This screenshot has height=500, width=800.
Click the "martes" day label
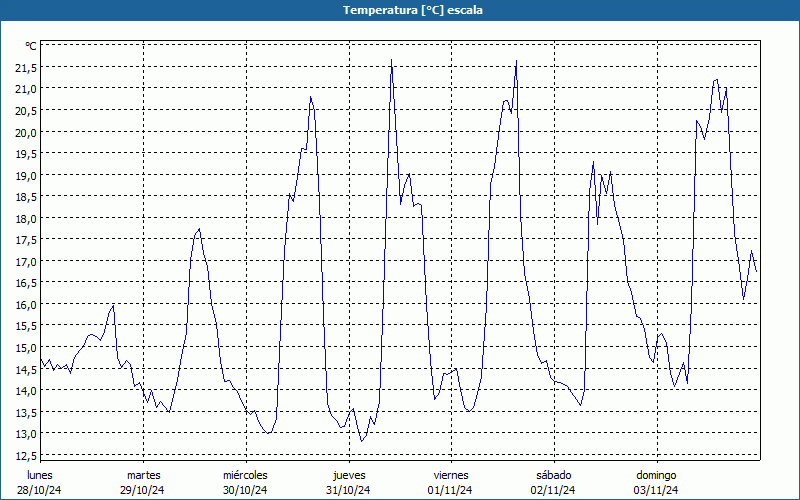pos(144,475)
